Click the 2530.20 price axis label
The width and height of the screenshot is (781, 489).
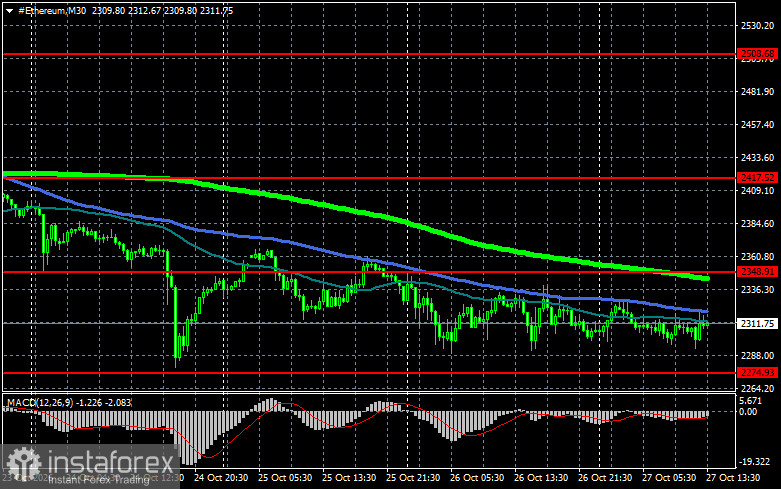tap(758, 26)
